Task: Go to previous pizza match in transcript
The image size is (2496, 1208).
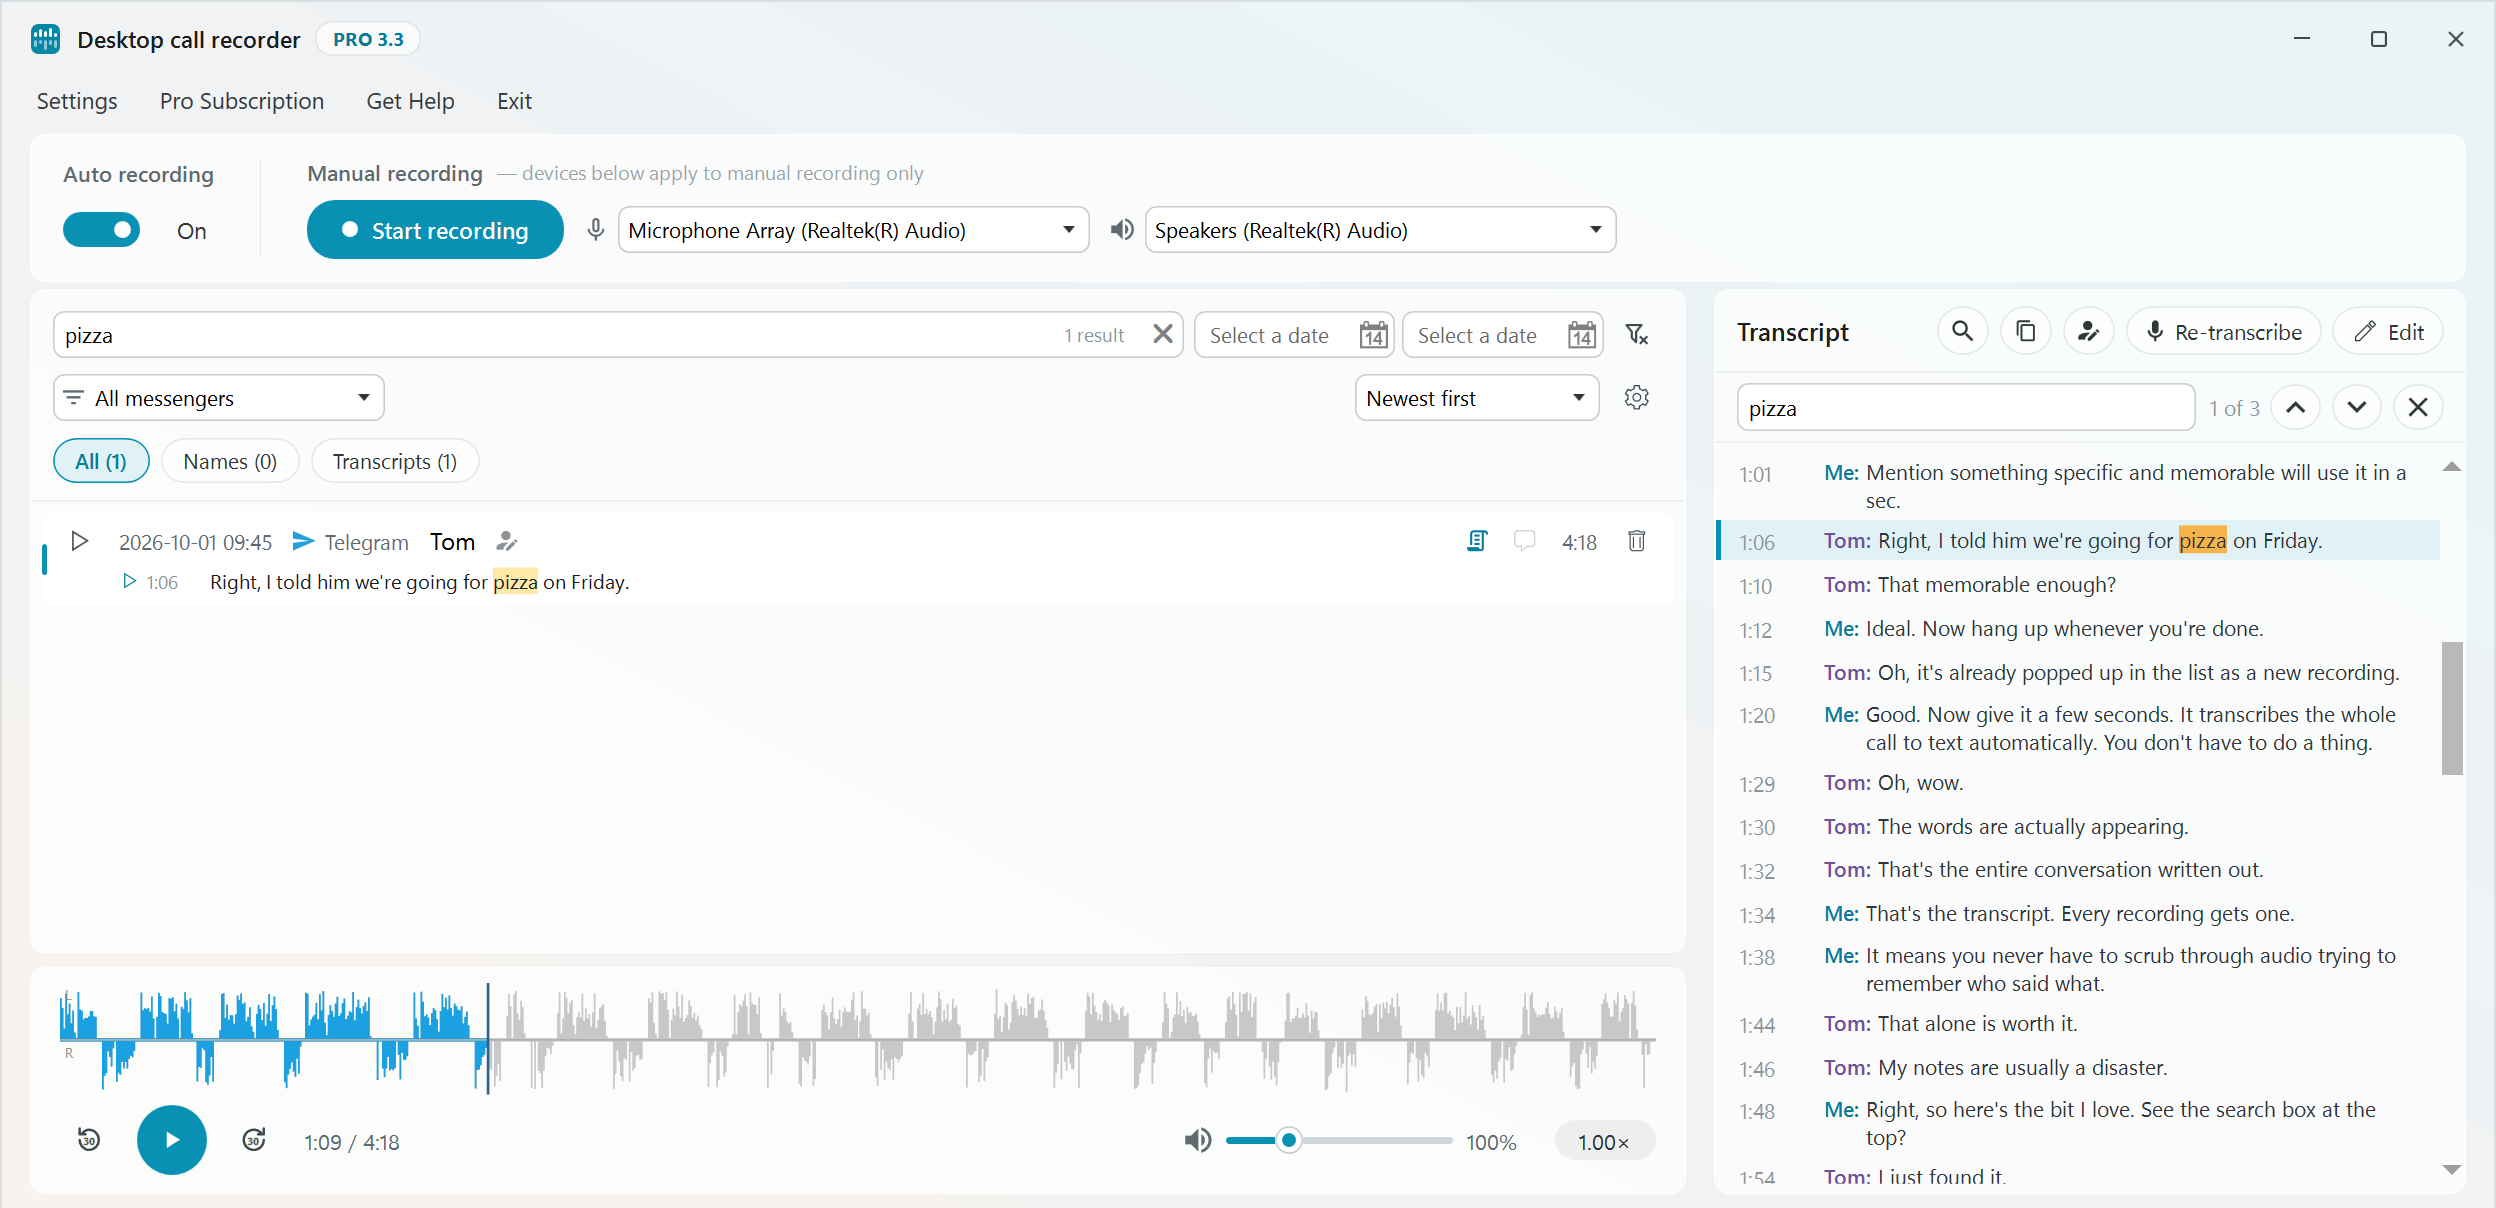Action: [2296, 407]
